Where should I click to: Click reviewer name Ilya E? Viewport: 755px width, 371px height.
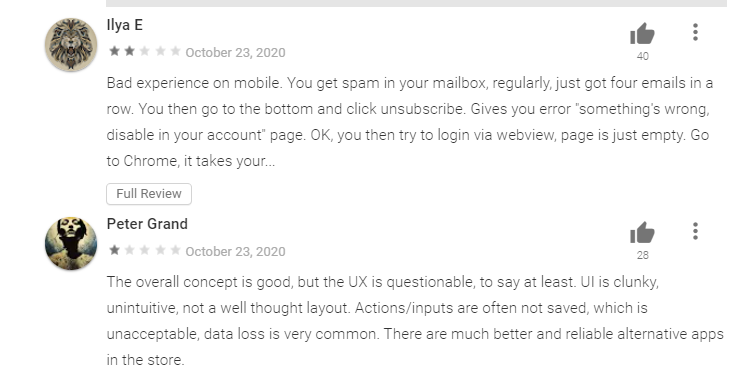125,25
